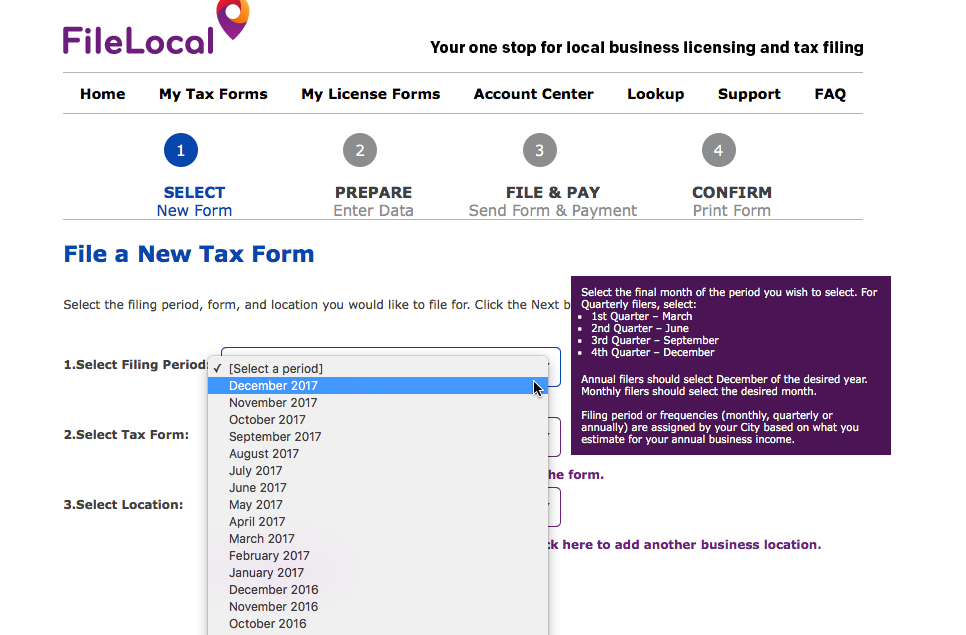Choose the [Select a period] placeholder option
Viewport: 966px width, 635px height.
pyautogui.click(x=378, y=368)
